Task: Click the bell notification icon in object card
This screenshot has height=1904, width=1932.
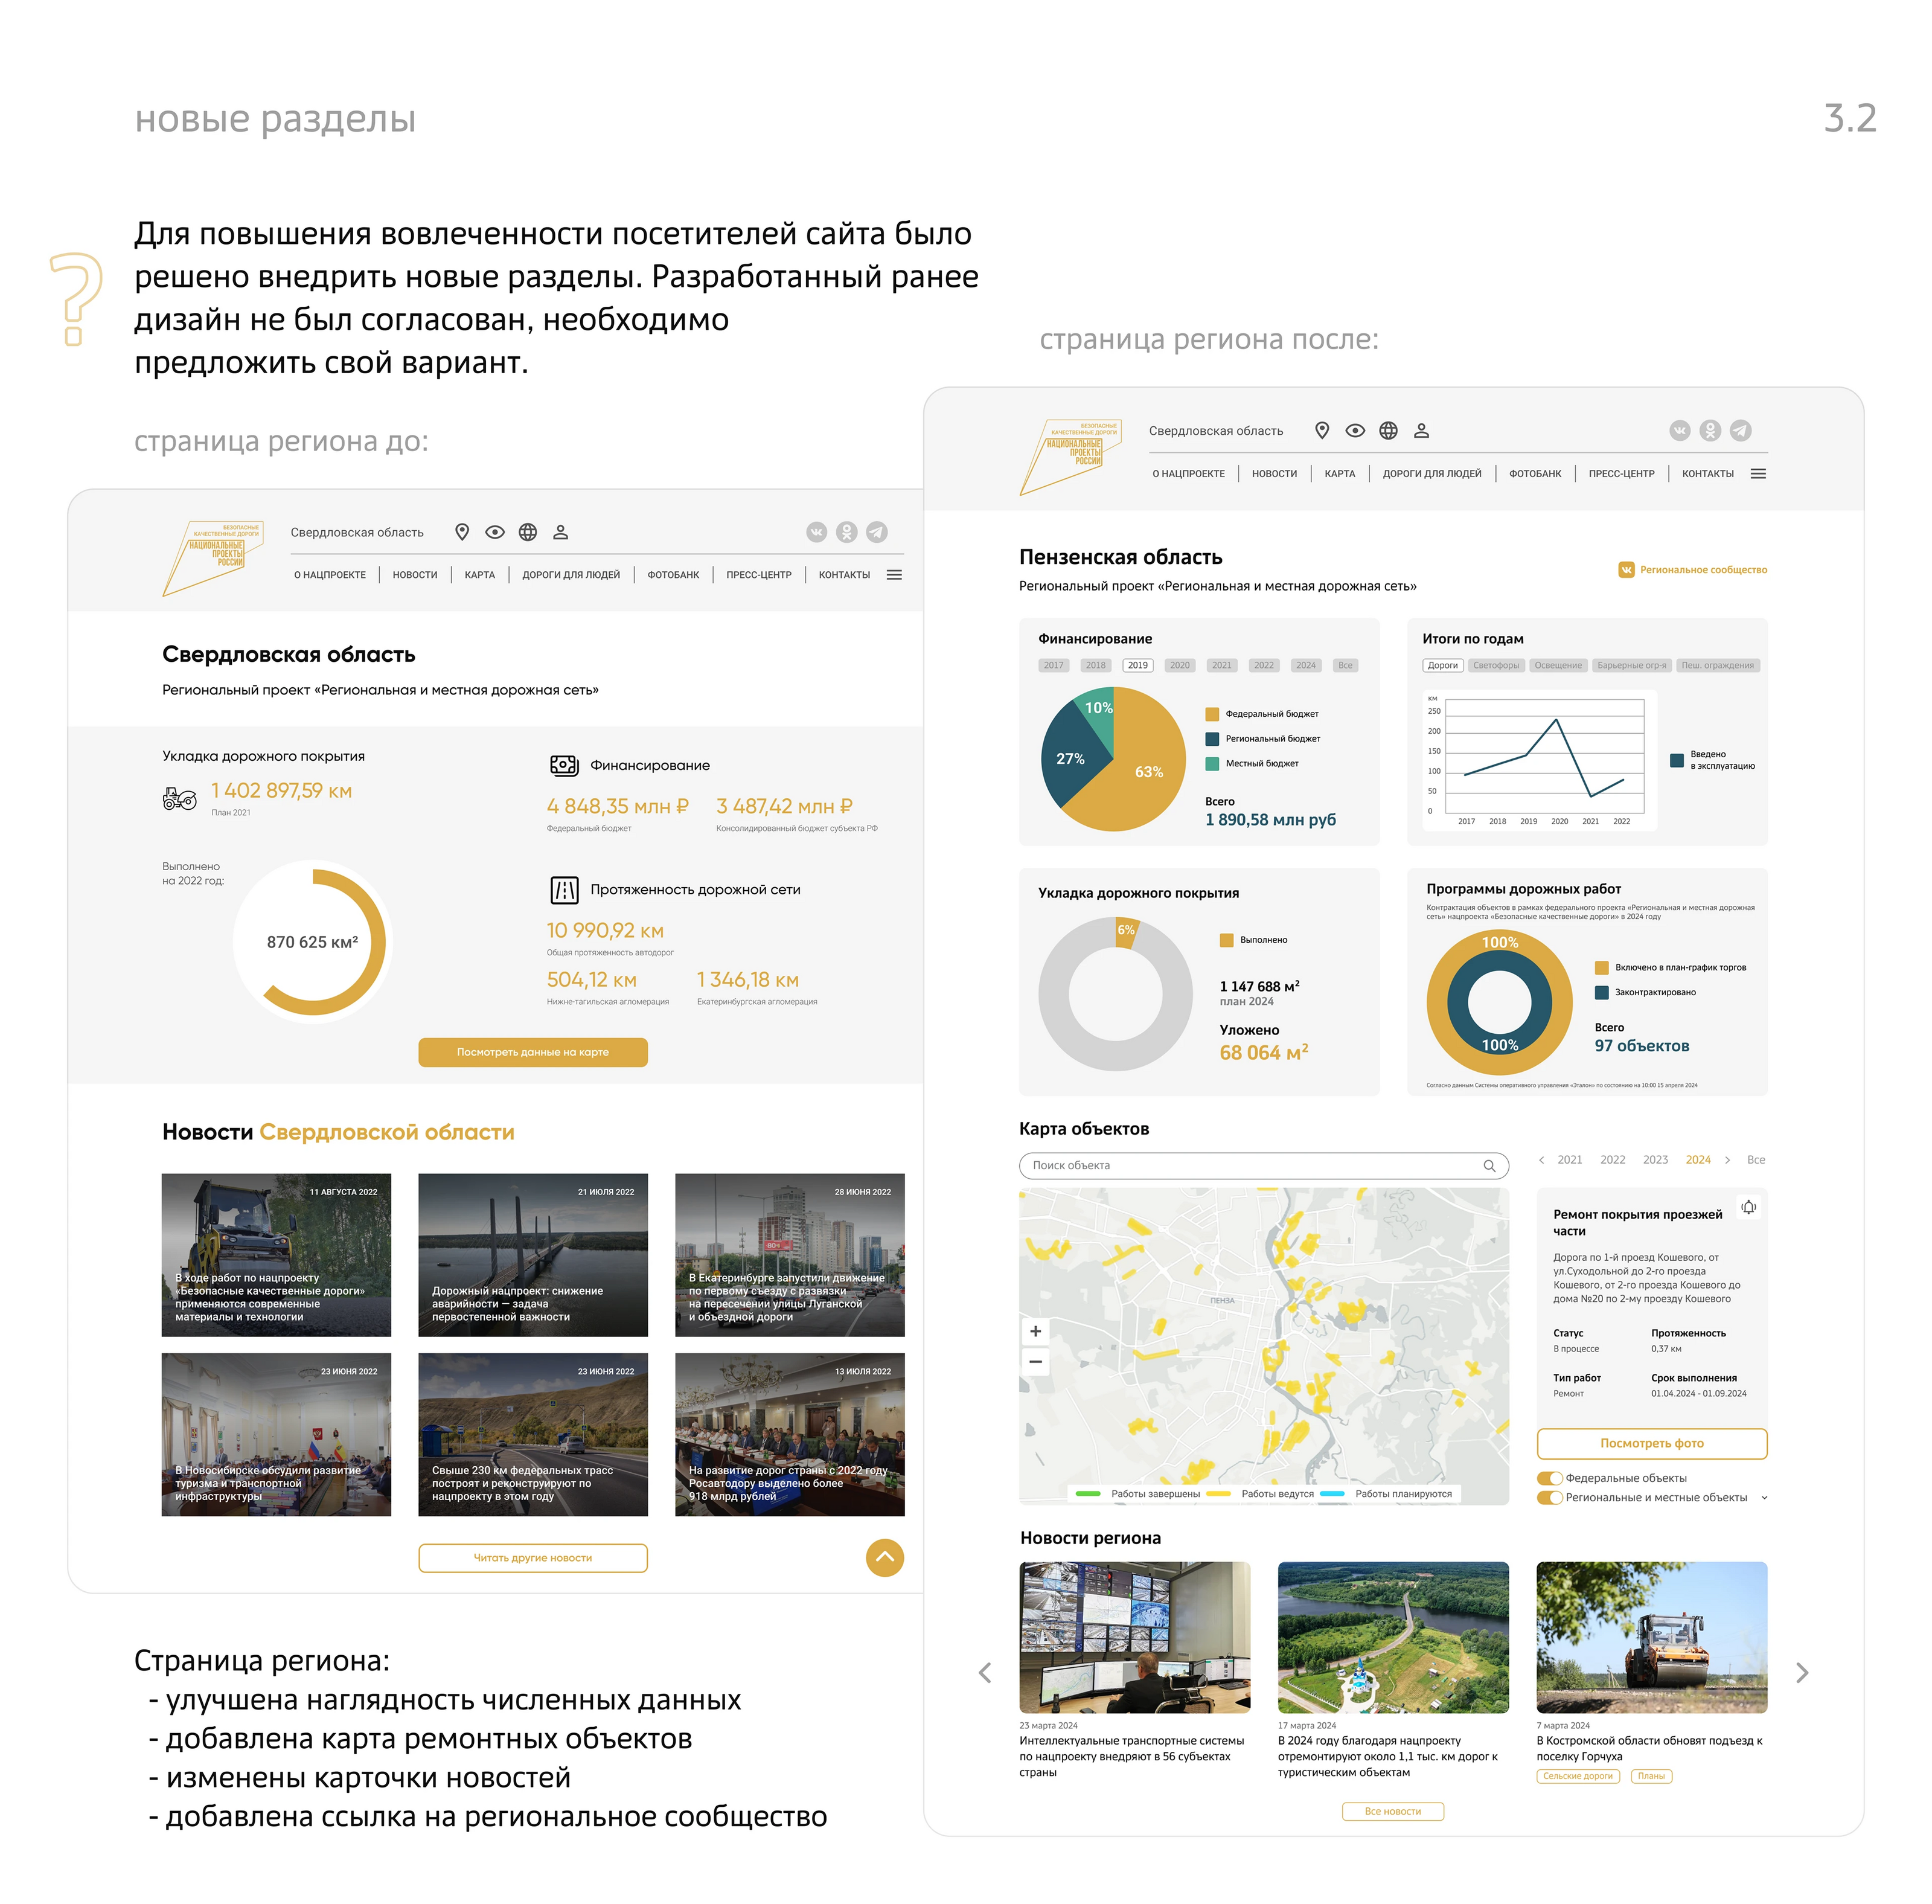Action: [x=1748, y=1208]
